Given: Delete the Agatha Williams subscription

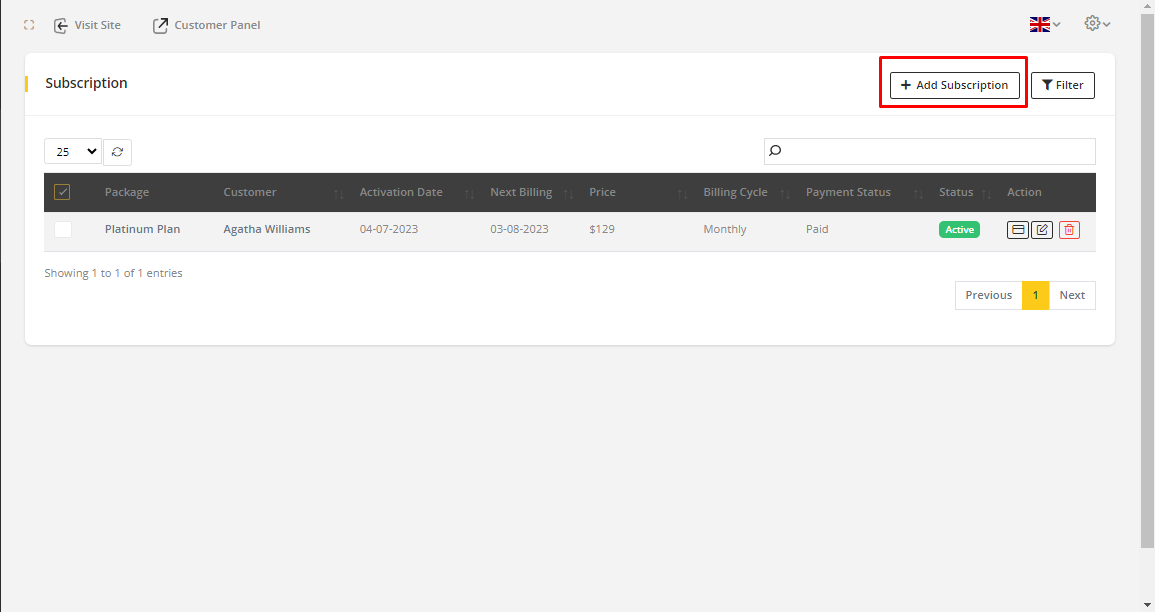Looking at the screenshot, I should 1069,230.
